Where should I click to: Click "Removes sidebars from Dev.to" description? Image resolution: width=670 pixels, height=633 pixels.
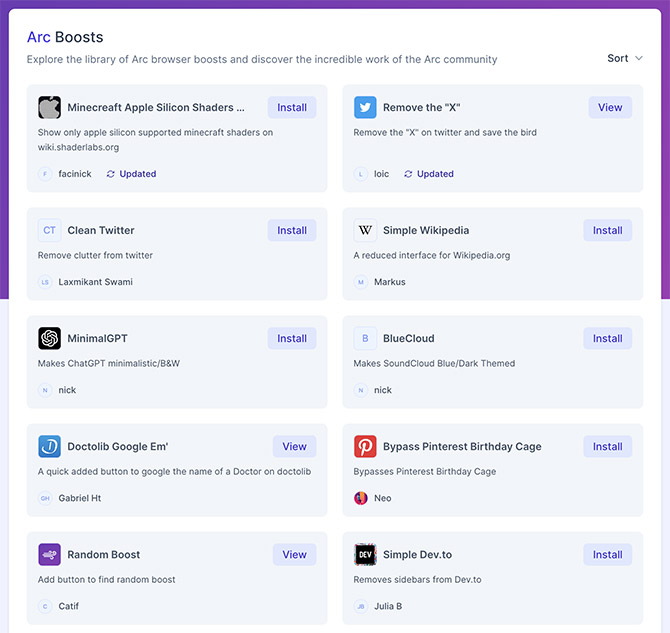click(x=417, y=580)
